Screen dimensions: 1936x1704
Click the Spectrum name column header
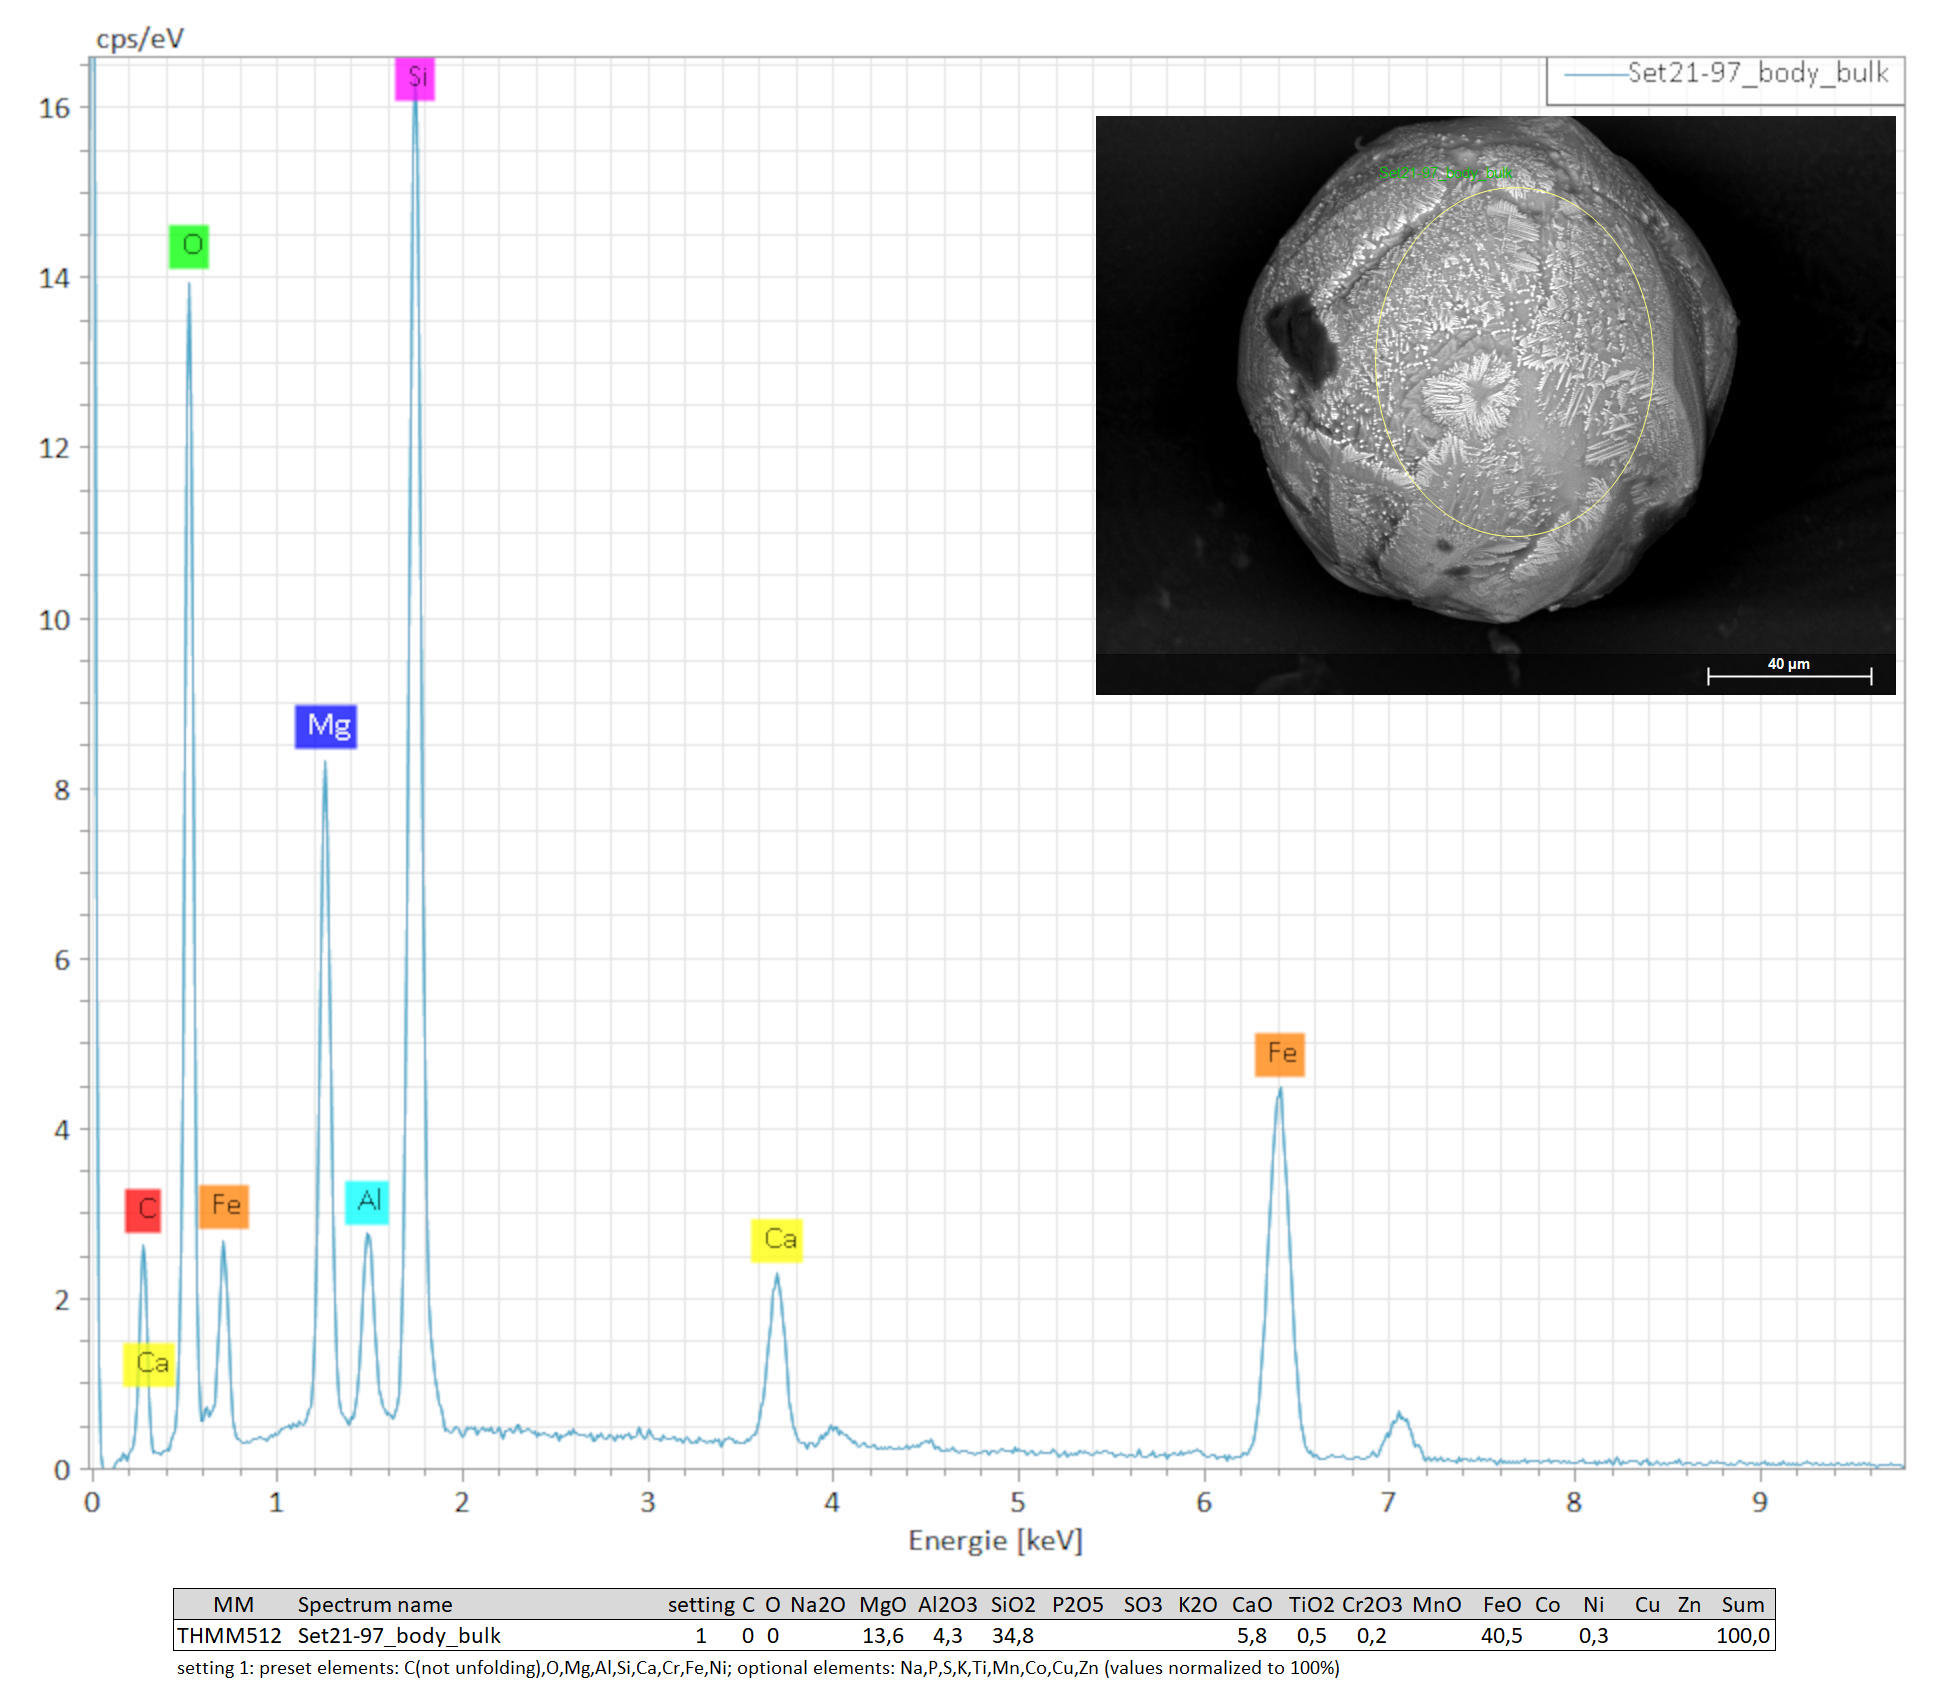pyautogui.click(x=374, y=1605)
